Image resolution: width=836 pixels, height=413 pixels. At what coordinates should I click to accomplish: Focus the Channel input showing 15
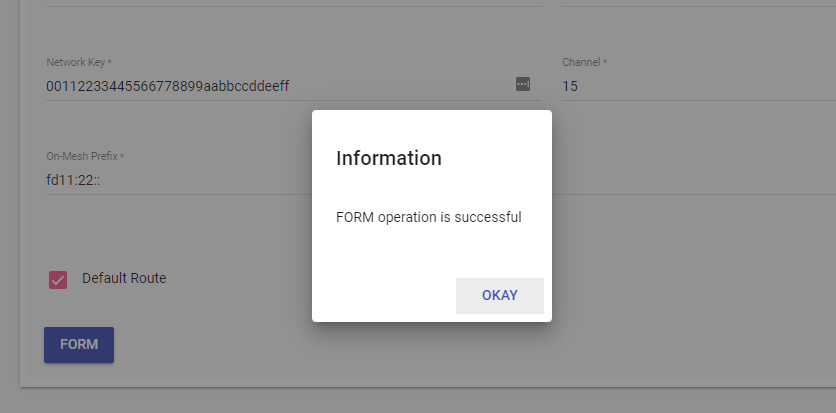pos(690,86)
